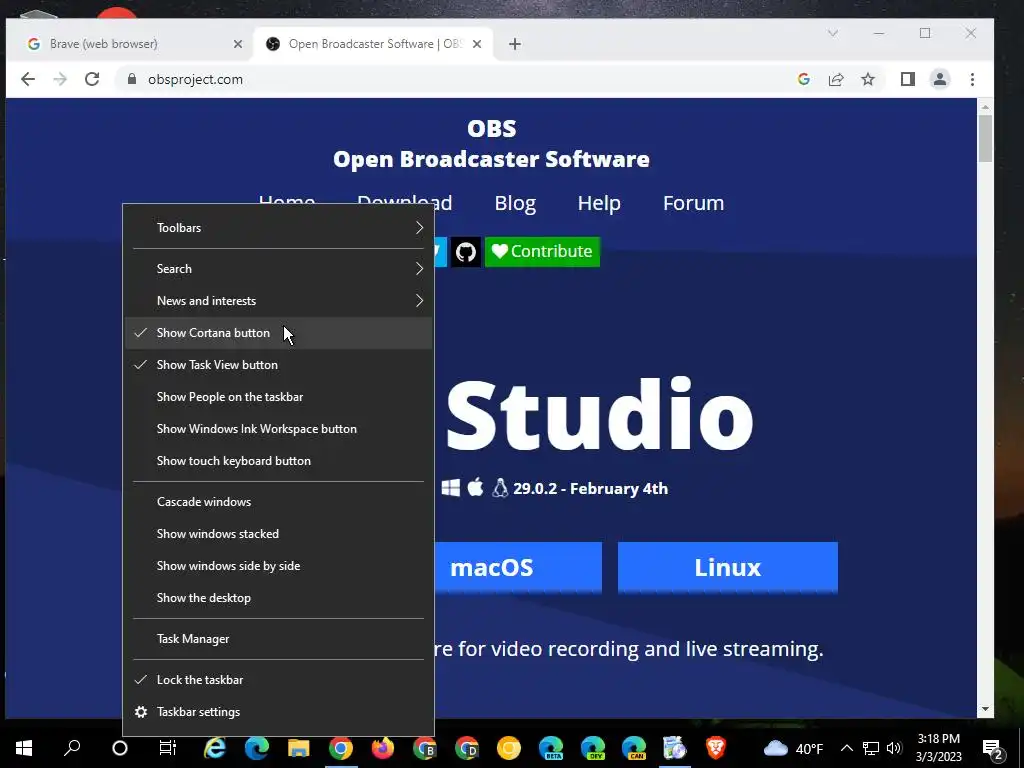Open Chrome profile avatar

click(x=940, y=79)
